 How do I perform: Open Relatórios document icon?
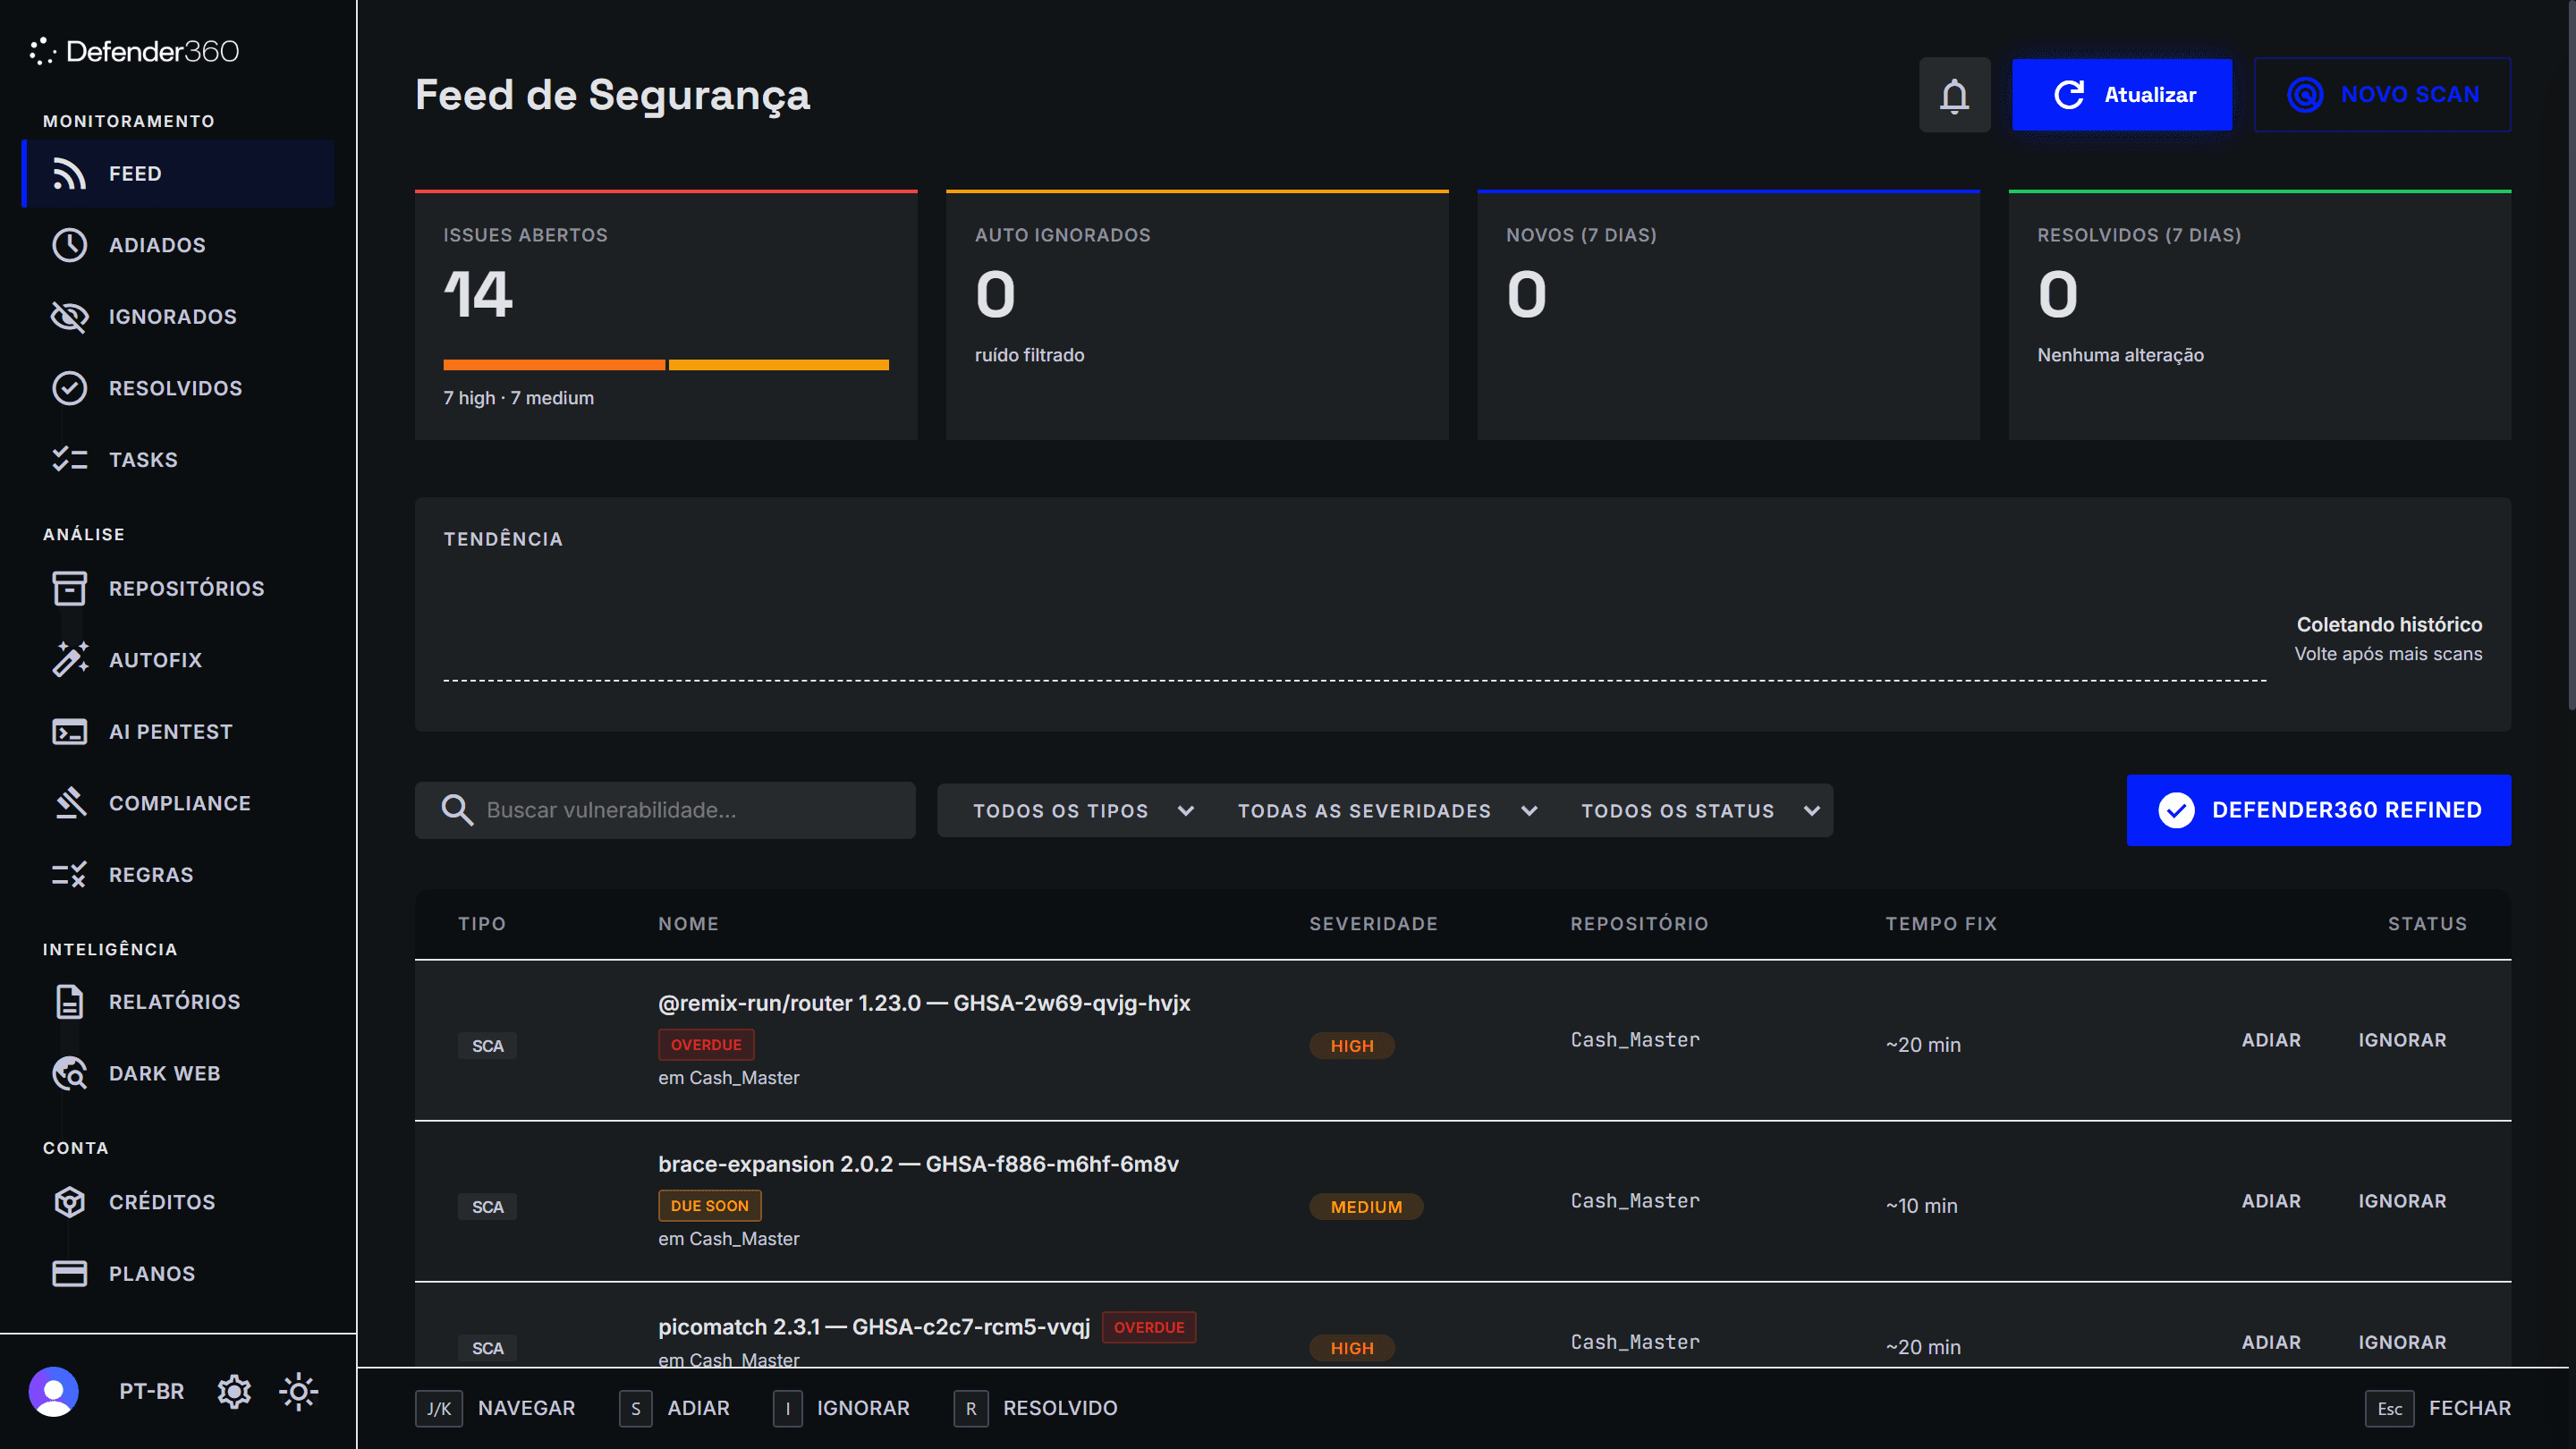(x=69, y=1002)
